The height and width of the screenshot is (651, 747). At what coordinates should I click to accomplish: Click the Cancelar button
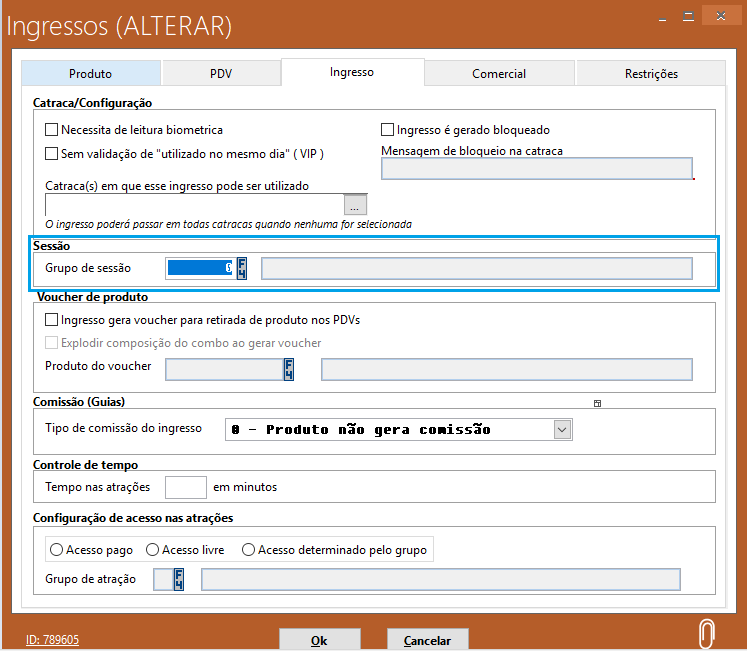pyautogui.click(x=427, y=640)
